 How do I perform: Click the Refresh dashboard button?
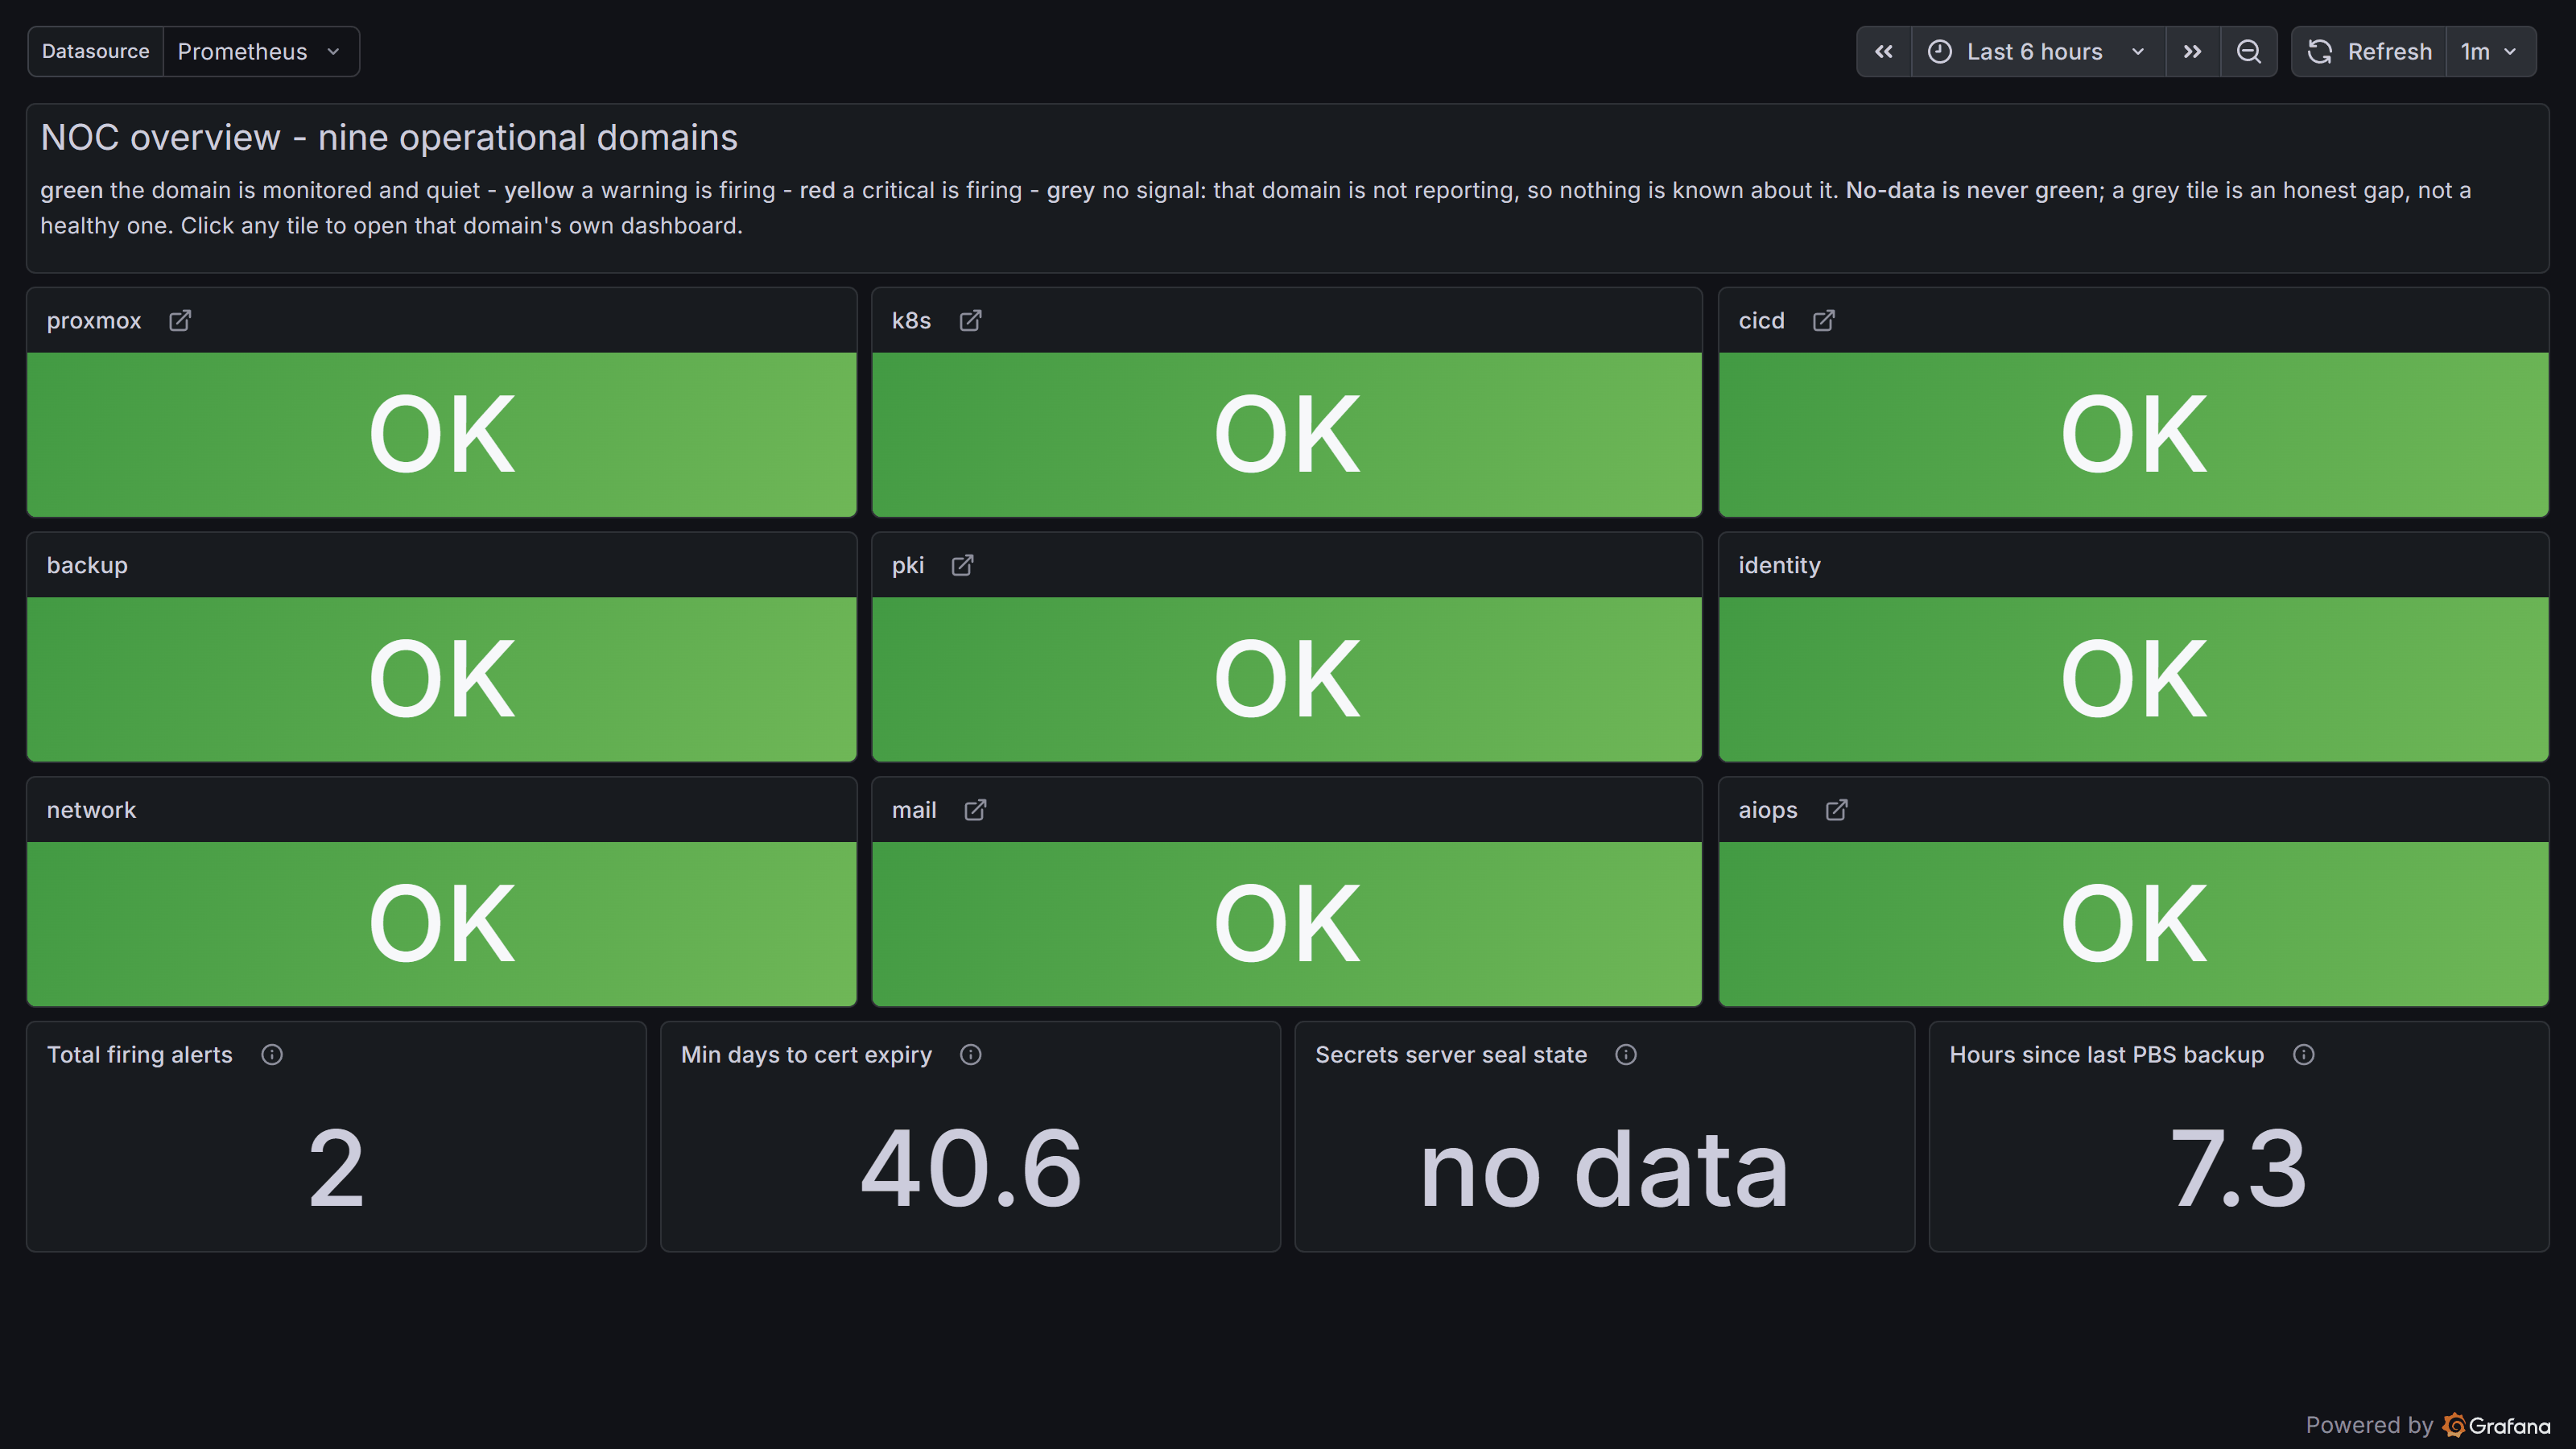point(2370,52)
